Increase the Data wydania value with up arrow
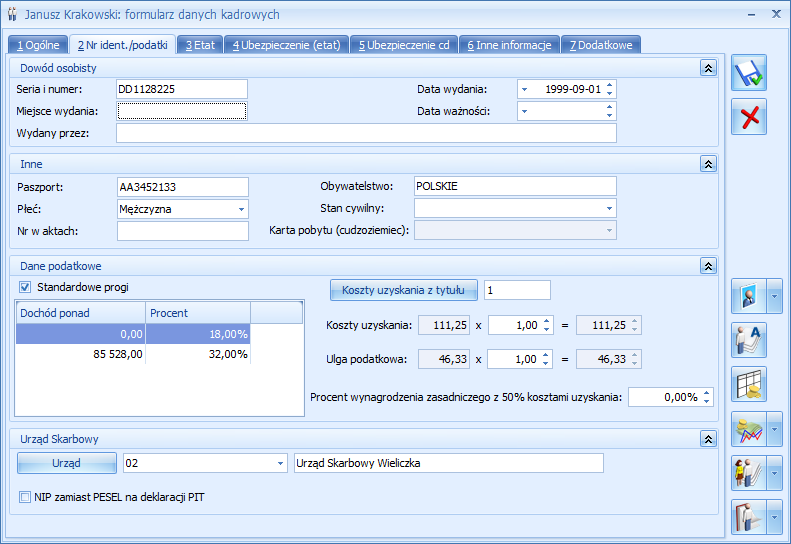 coord(609,85)
